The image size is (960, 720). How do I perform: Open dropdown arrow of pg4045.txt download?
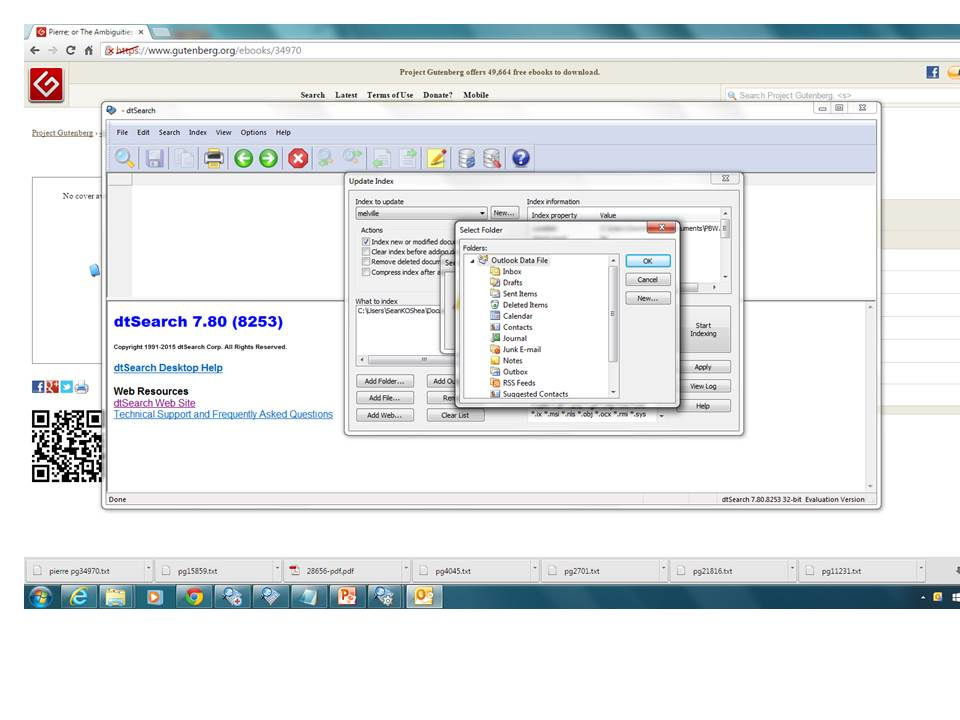(534, 569)
